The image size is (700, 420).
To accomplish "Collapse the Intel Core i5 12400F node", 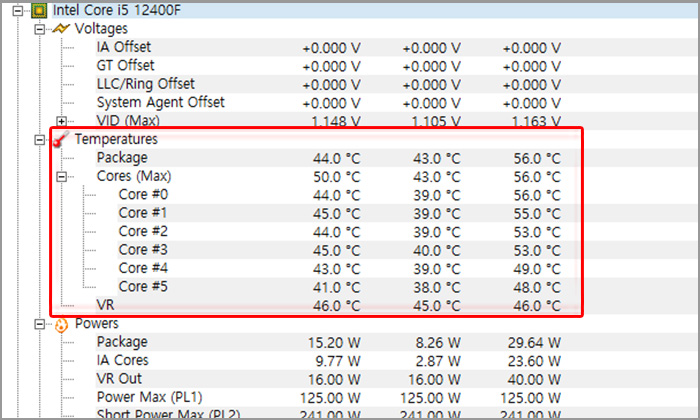I will (x=18, y=11).
